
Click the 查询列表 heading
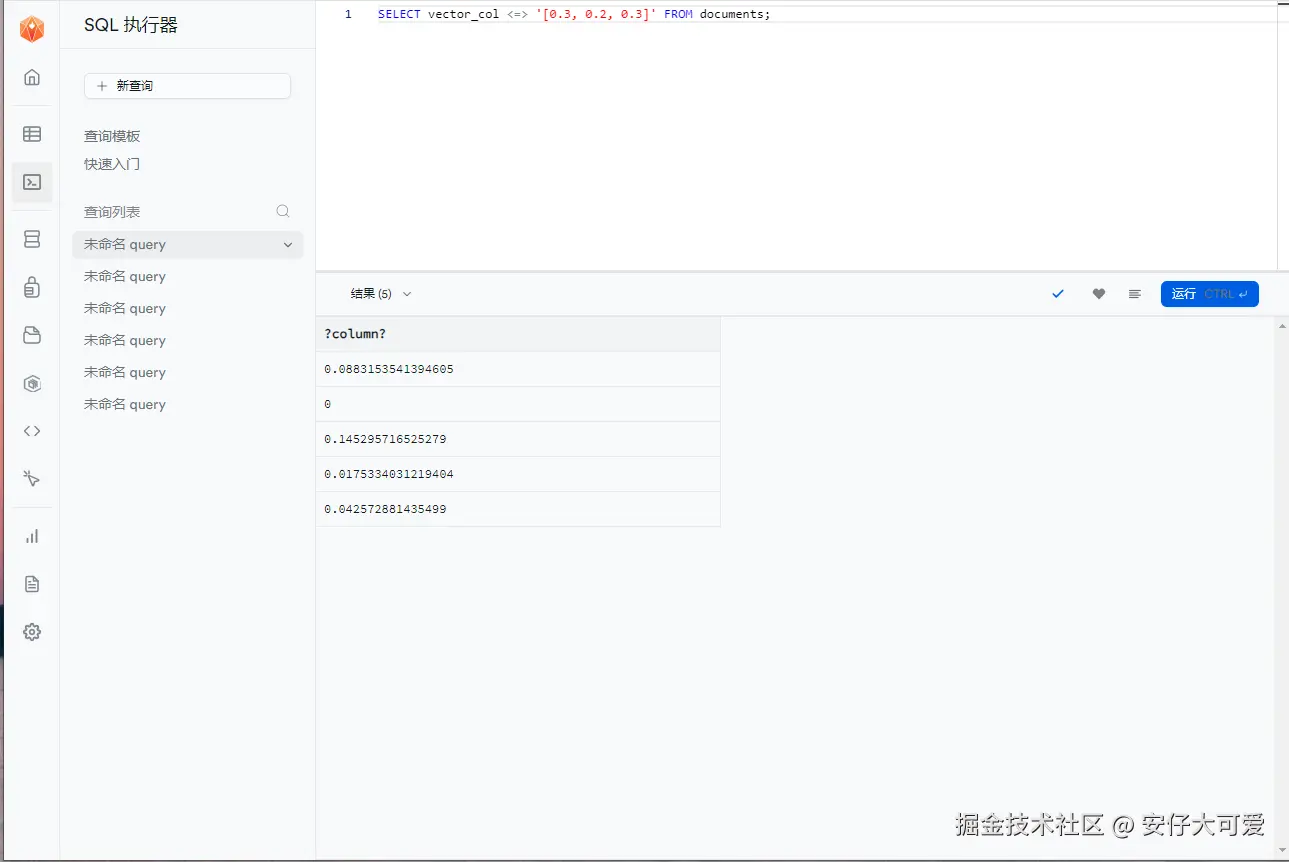[112, 212]
